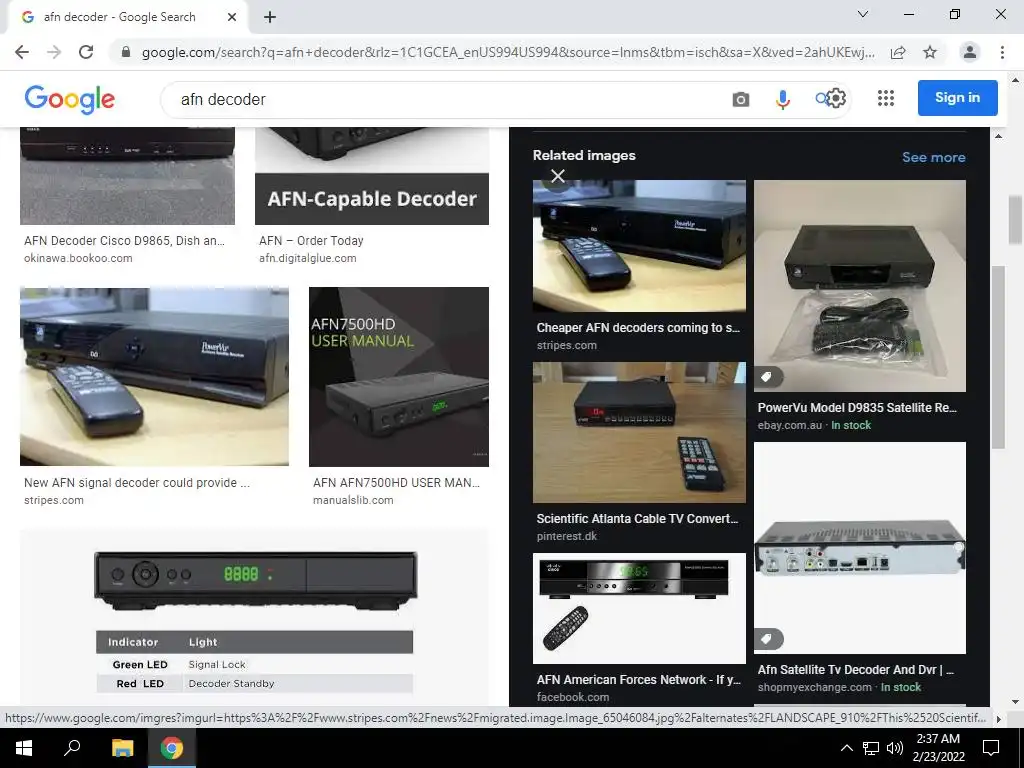1024x768 pixels.
Task: Click preview panel scroll up arrow
Action: tap(998, 136)
